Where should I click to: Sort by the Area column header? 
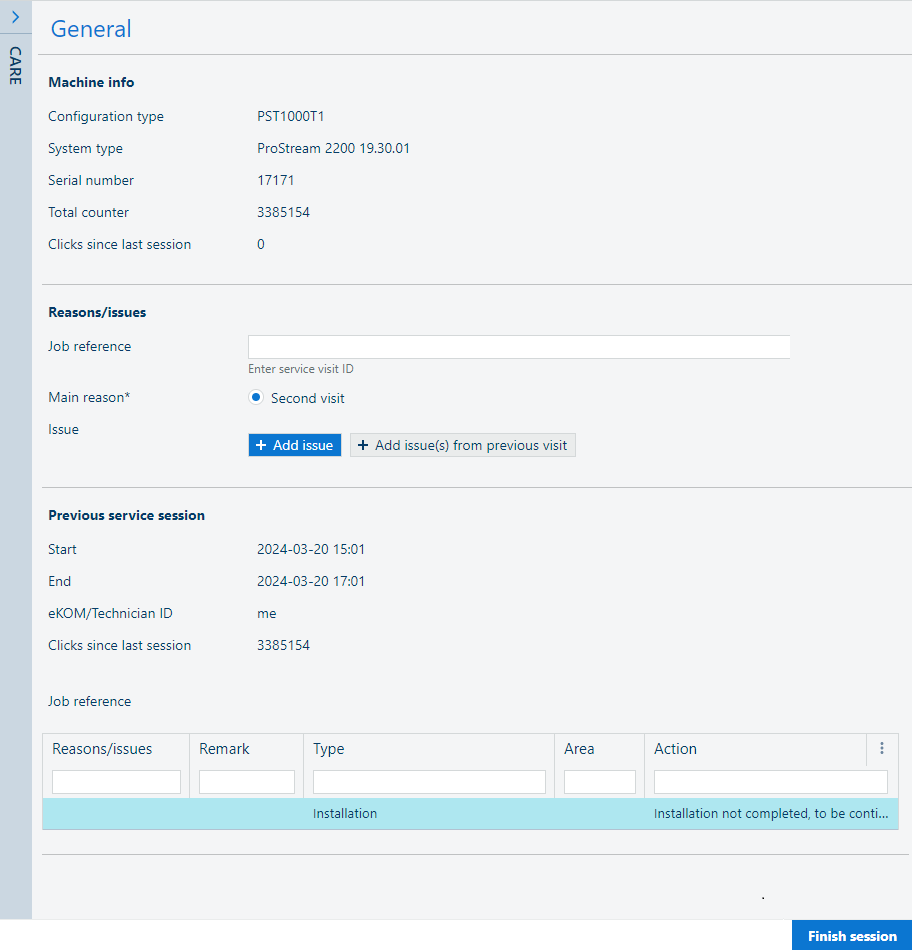pos(579,749)
